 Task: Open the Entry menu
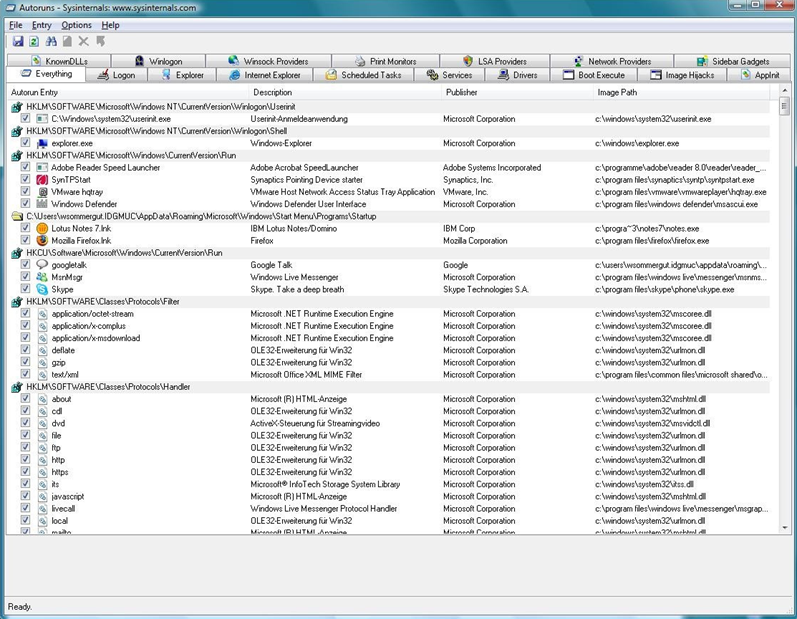click(41, 25)
